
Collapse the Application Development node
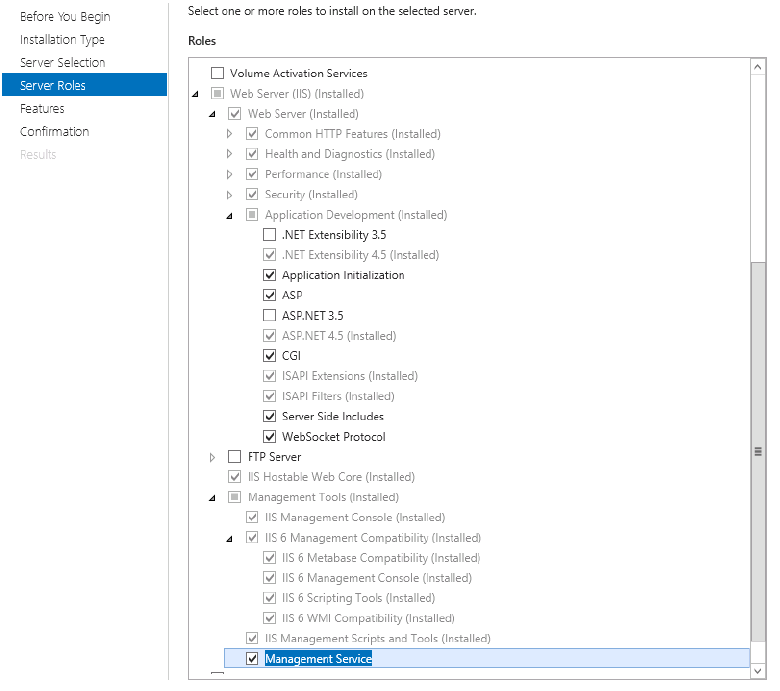pos(229,216)
